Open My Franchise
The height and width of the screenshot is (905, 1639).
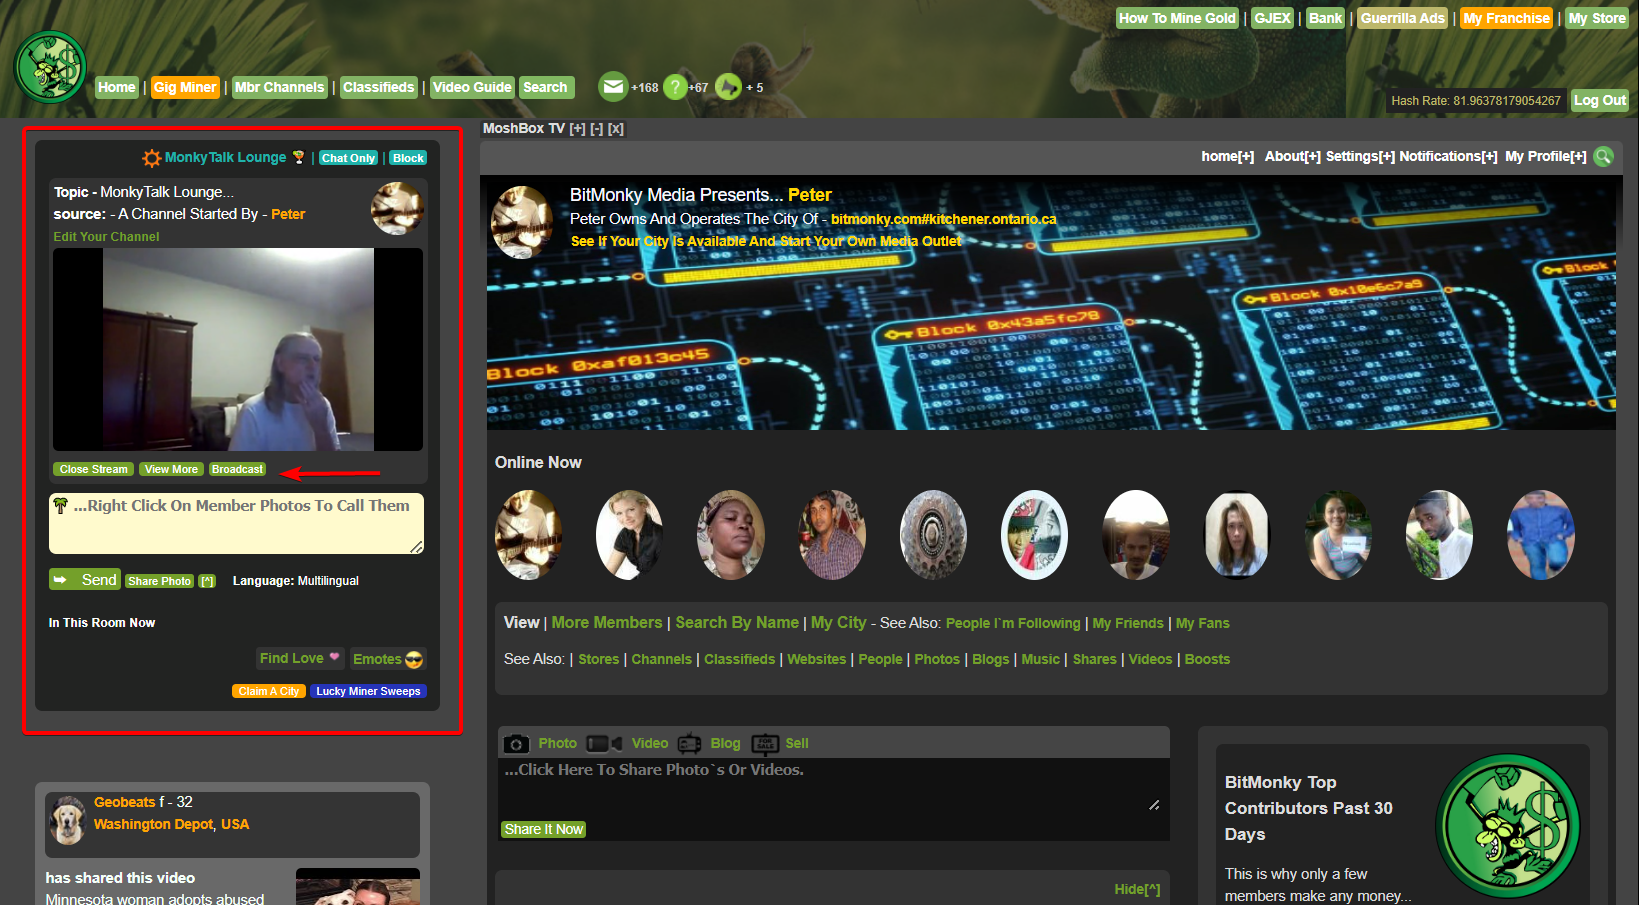[x=1506, y=18]
